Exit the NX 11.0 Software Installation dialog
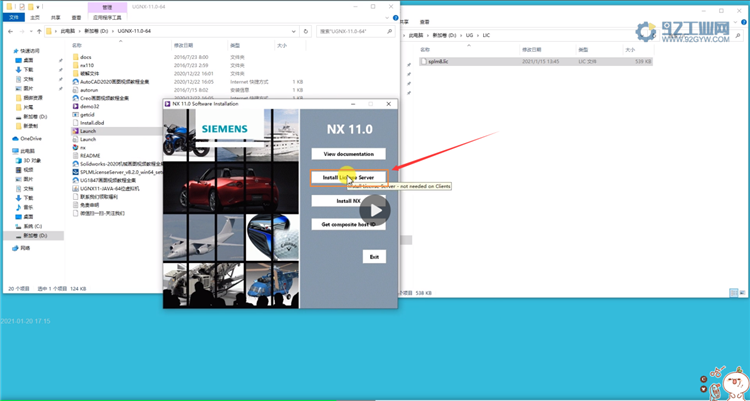This screenshot has height=401, width=750. coord(374,257)
